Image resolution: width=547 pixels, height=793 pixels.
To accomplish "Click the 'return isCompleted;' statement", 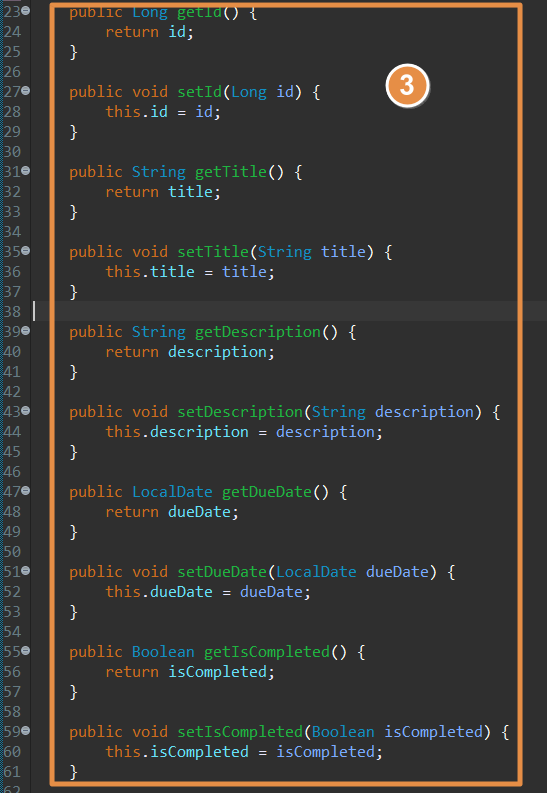I will (190, 672).
